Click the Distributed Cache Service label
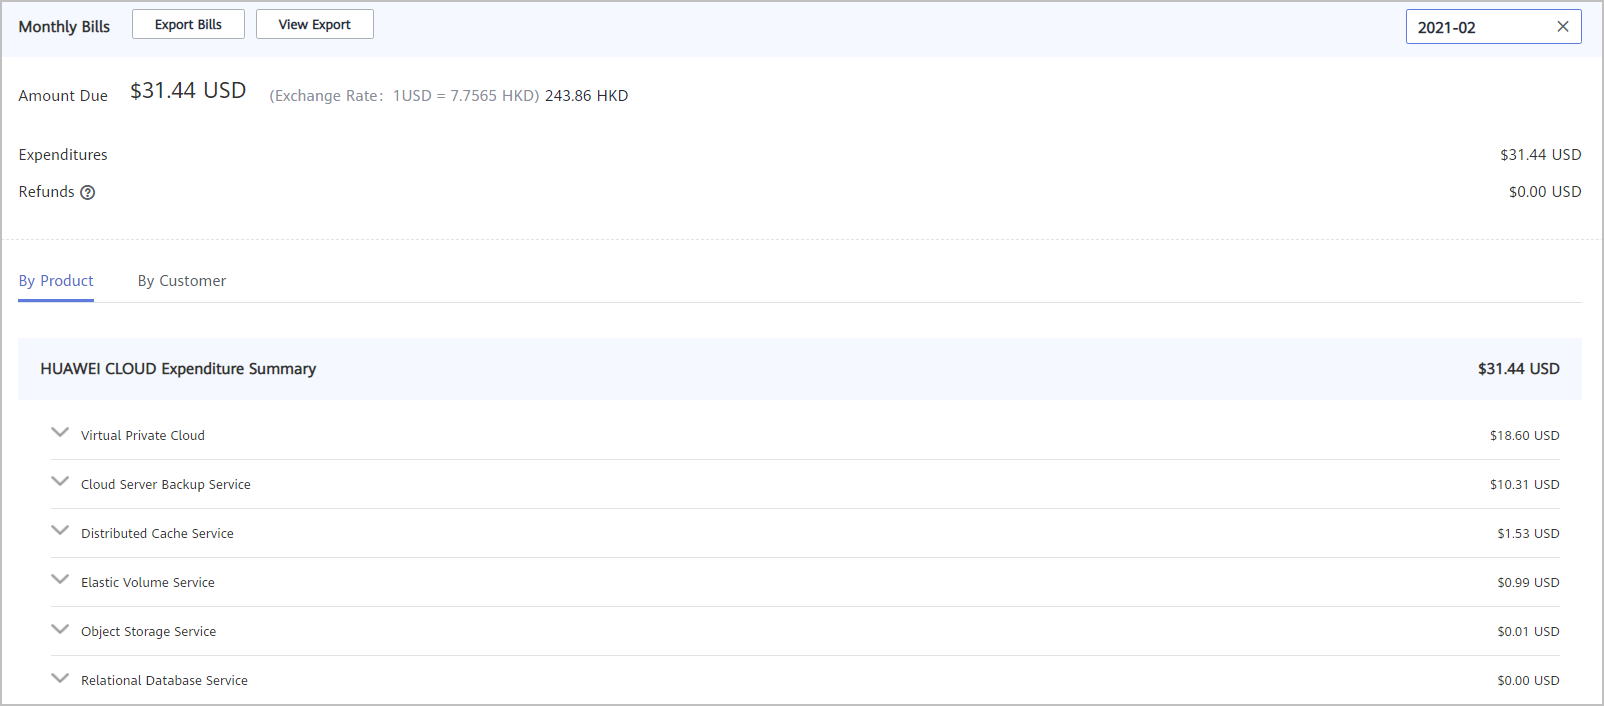 pos(157,534)
